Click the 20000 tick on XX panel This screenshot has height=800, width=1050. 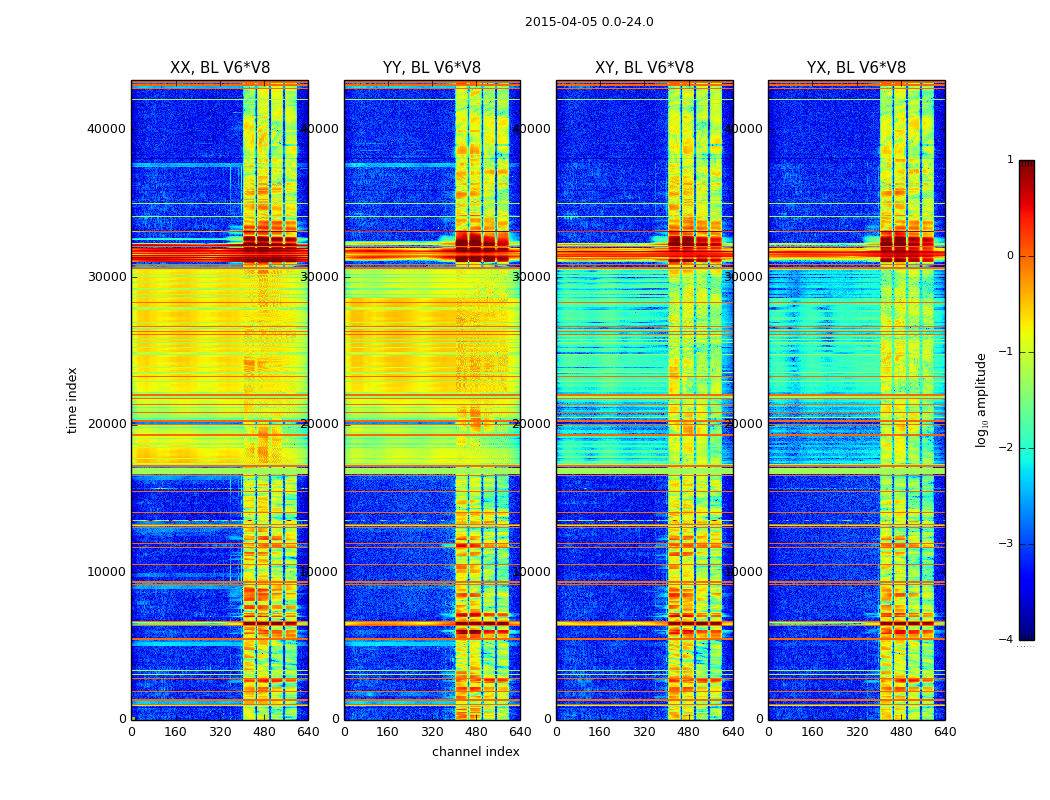[106, 423]
